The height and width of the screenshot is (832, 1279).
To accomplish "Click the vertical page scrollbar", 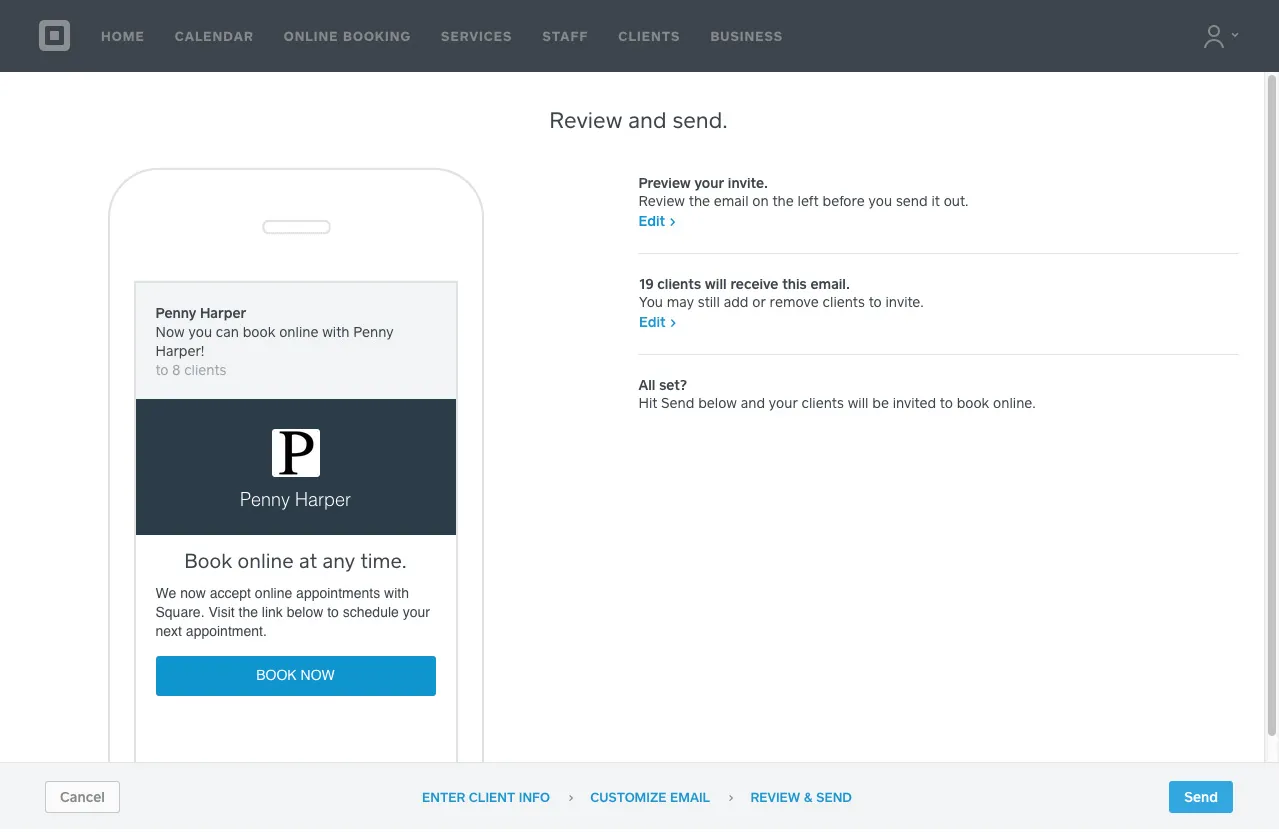I will coord(1272,400).
